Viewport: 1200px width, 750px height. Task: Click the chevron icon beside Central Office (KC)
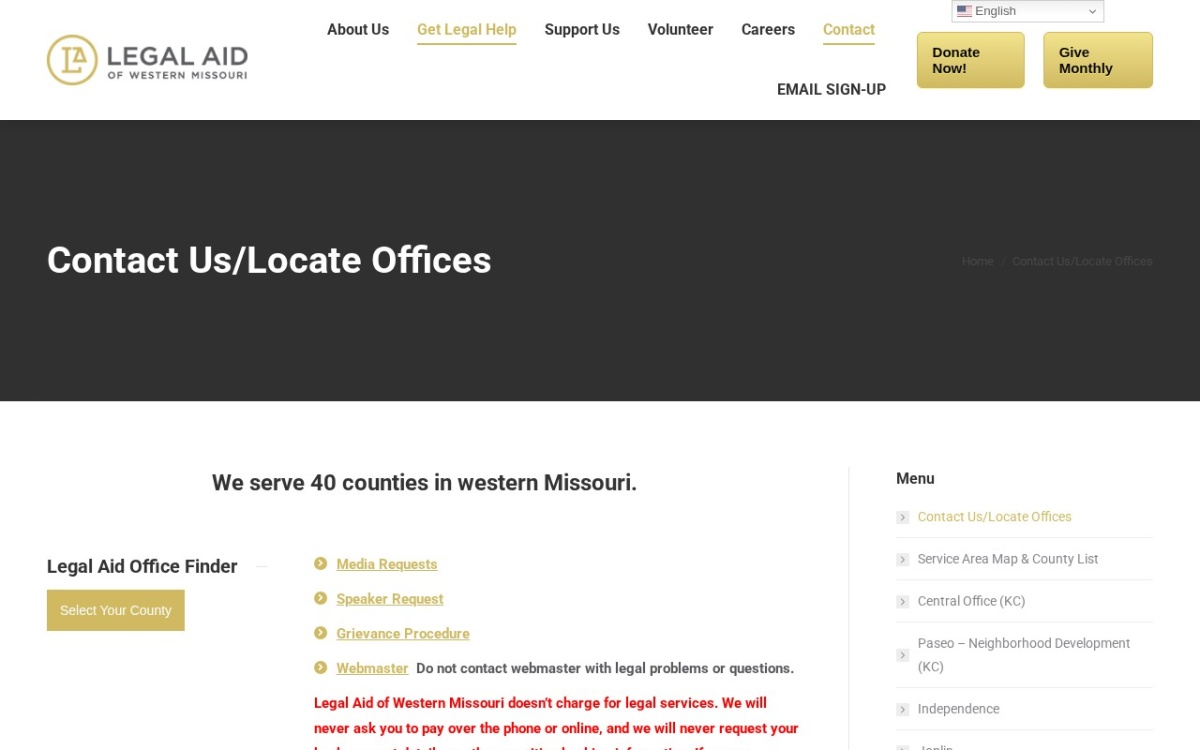902,601
